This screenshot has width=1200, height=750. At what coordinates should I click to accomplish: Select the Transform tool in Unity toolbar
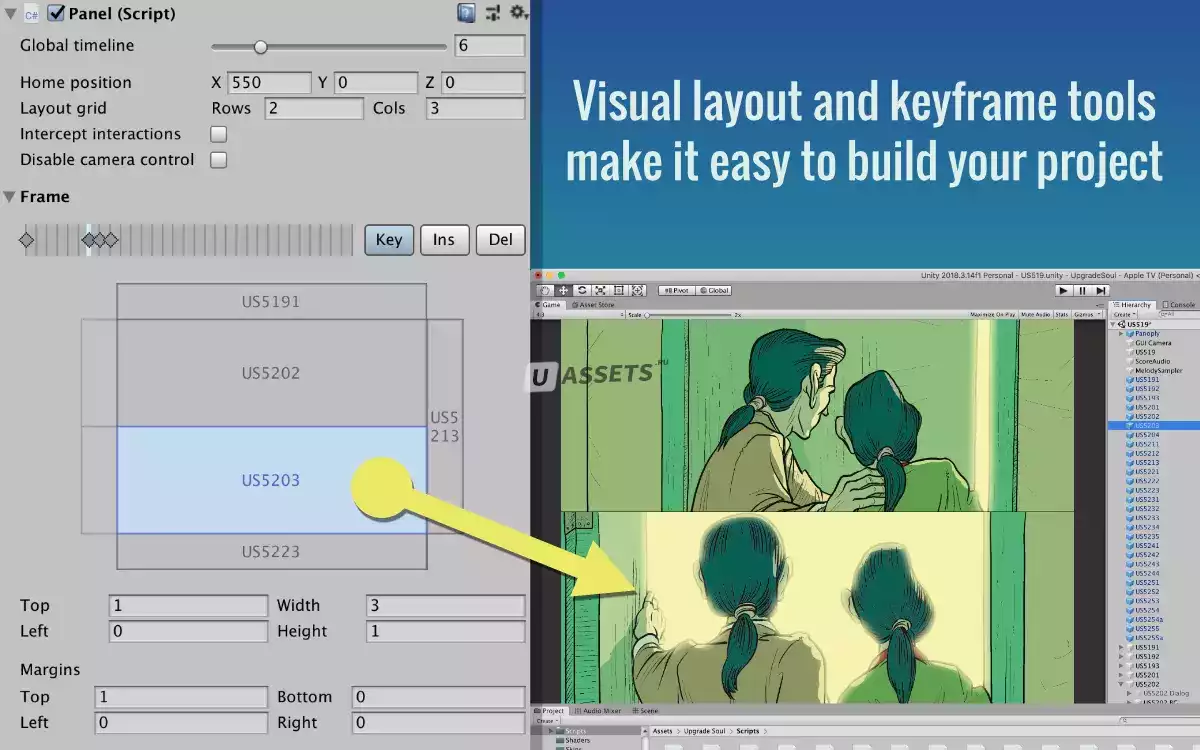coord(637,291)
